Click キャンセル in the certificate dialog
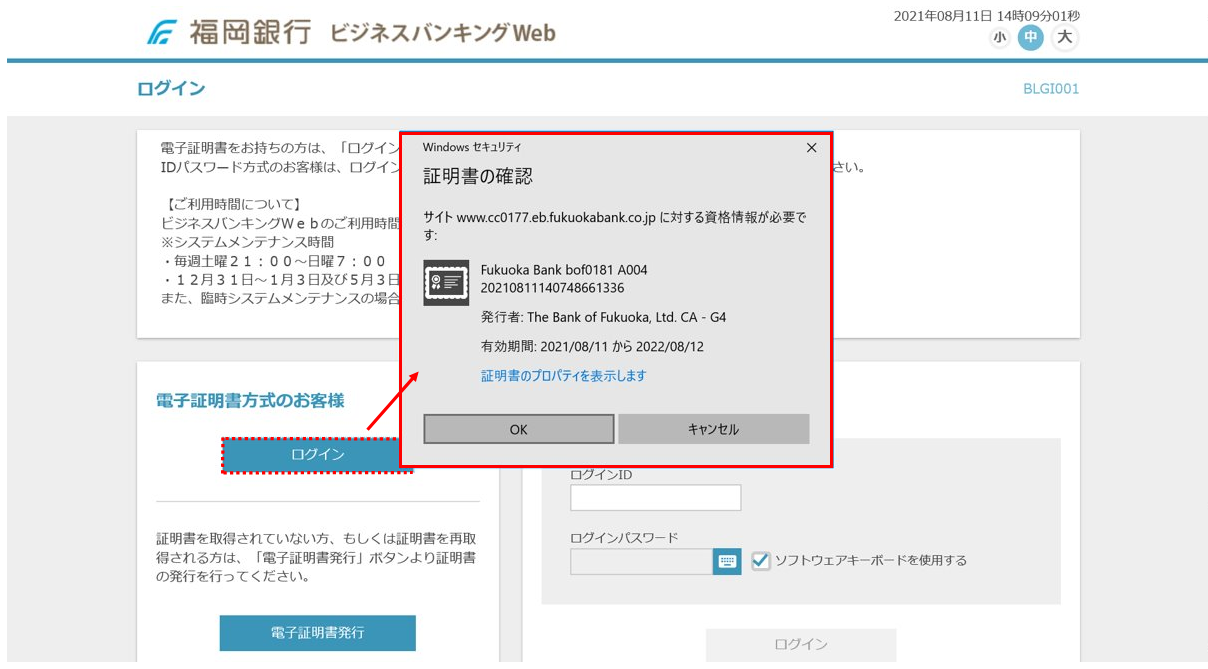The width and height of the screenshot is (1208, 669). [x=713, y=429]
